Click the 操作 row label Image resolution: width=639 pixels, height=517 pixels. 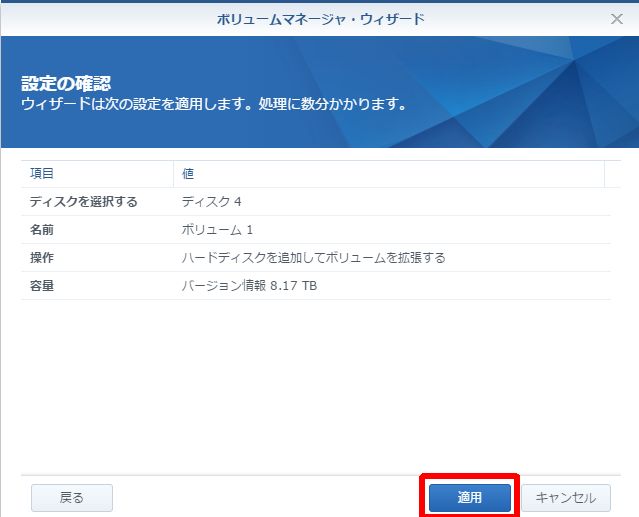coord(42,257)
